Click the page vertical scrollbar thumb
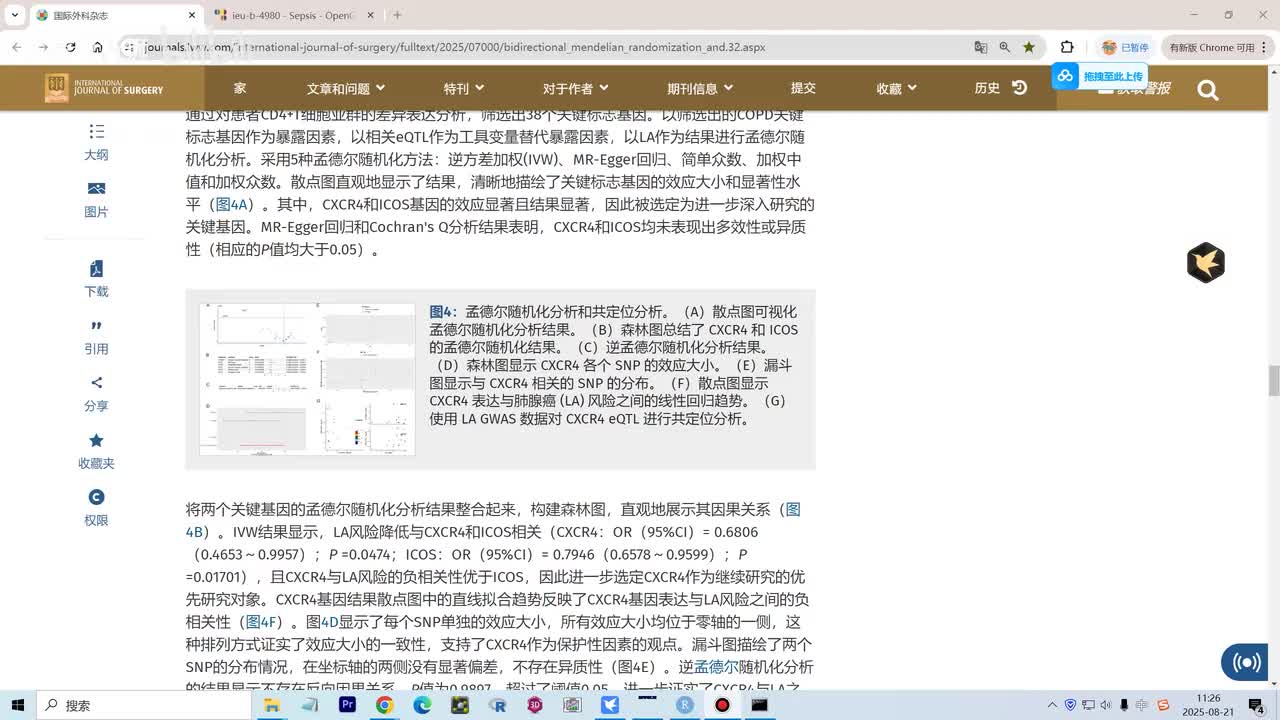The image size is (1280, 720). pyautogui.click(x=1274, y=381)
